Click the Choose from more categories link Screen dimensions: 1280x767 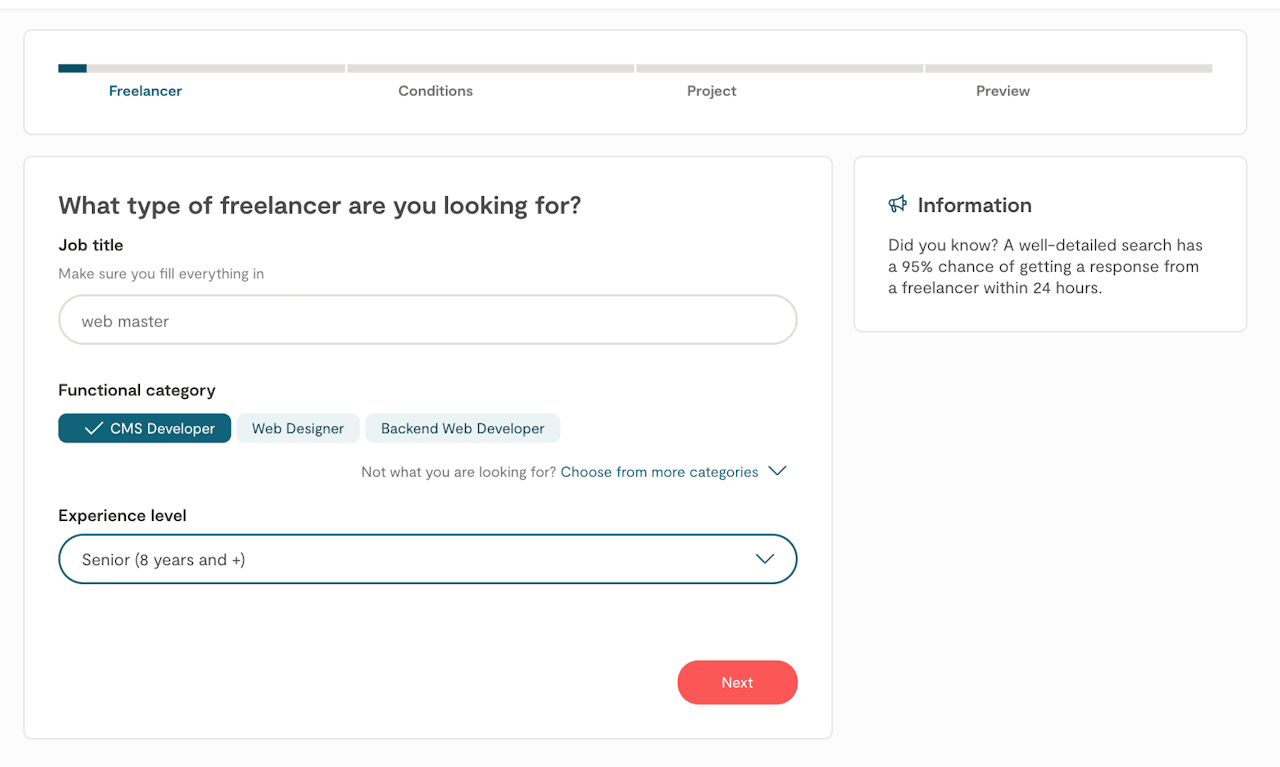pyautogui.click(x=659, y=472)
